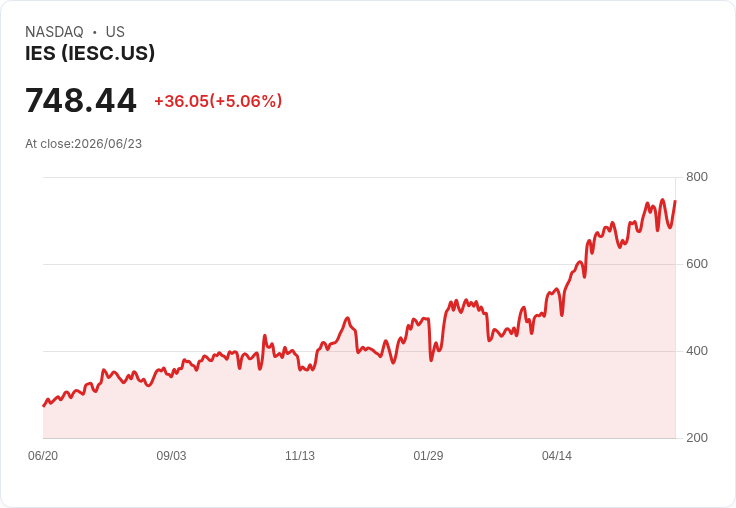Click the 800 price axis label
The image size is (736, 508).
tap(697, 177)
